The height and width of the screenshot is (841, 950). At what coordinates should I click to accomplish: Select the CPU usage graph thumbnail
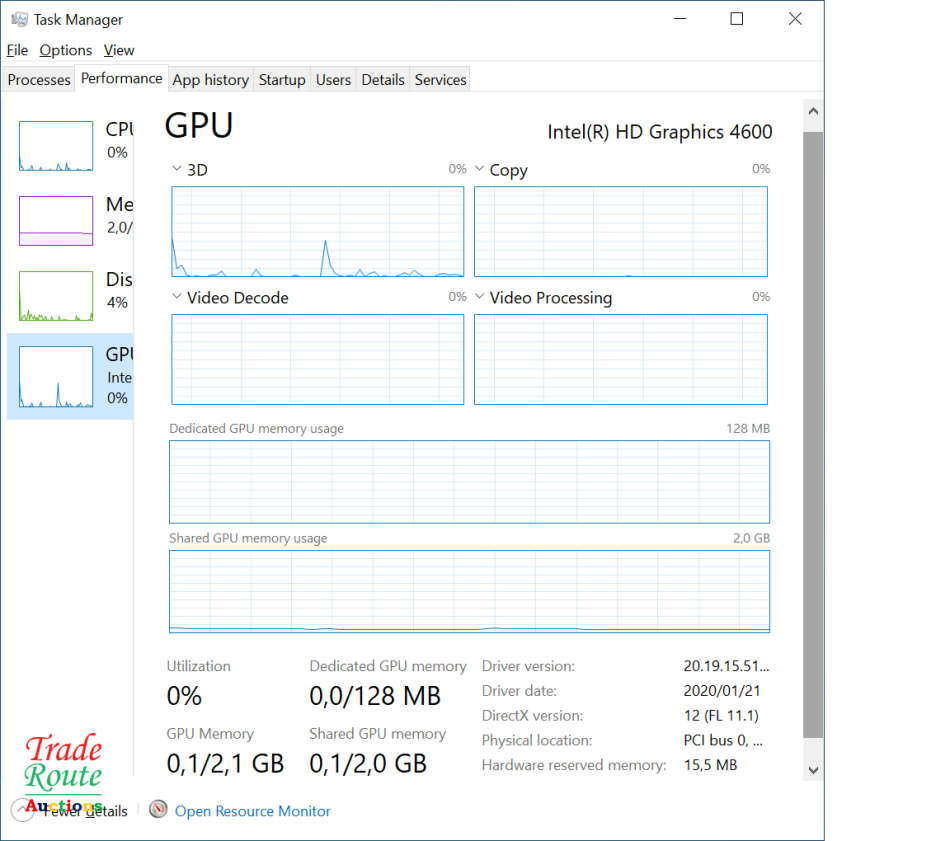[56, 146]
